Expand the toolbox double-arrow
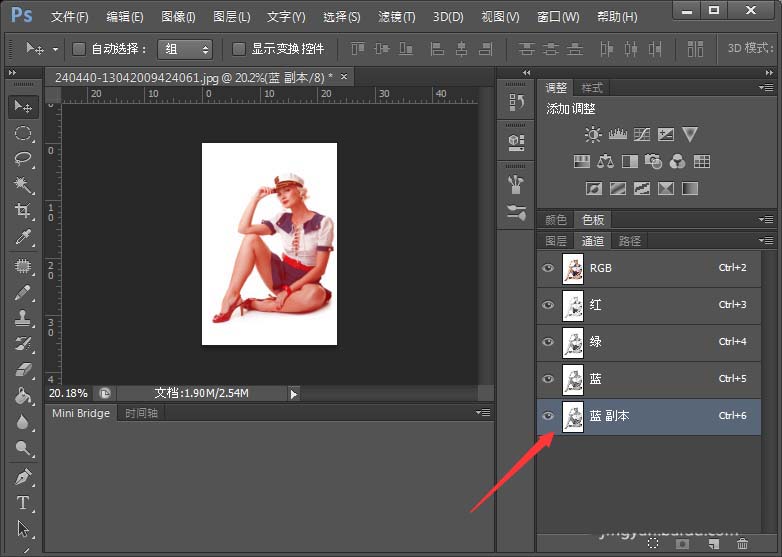The image size is (782, 557). pos(12,73)
